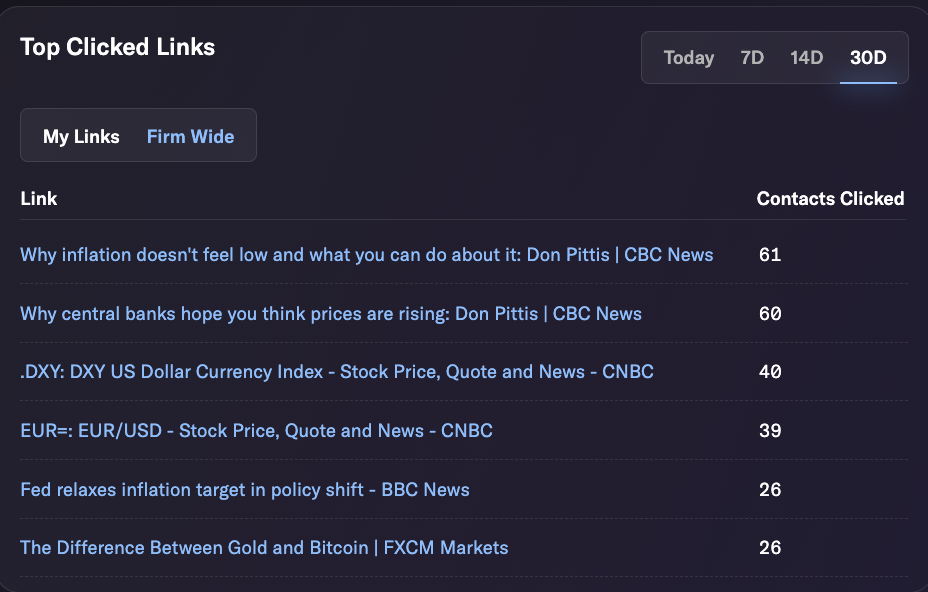Click the contacts count for the Fed relaxes row

click(x=770, y=490)
